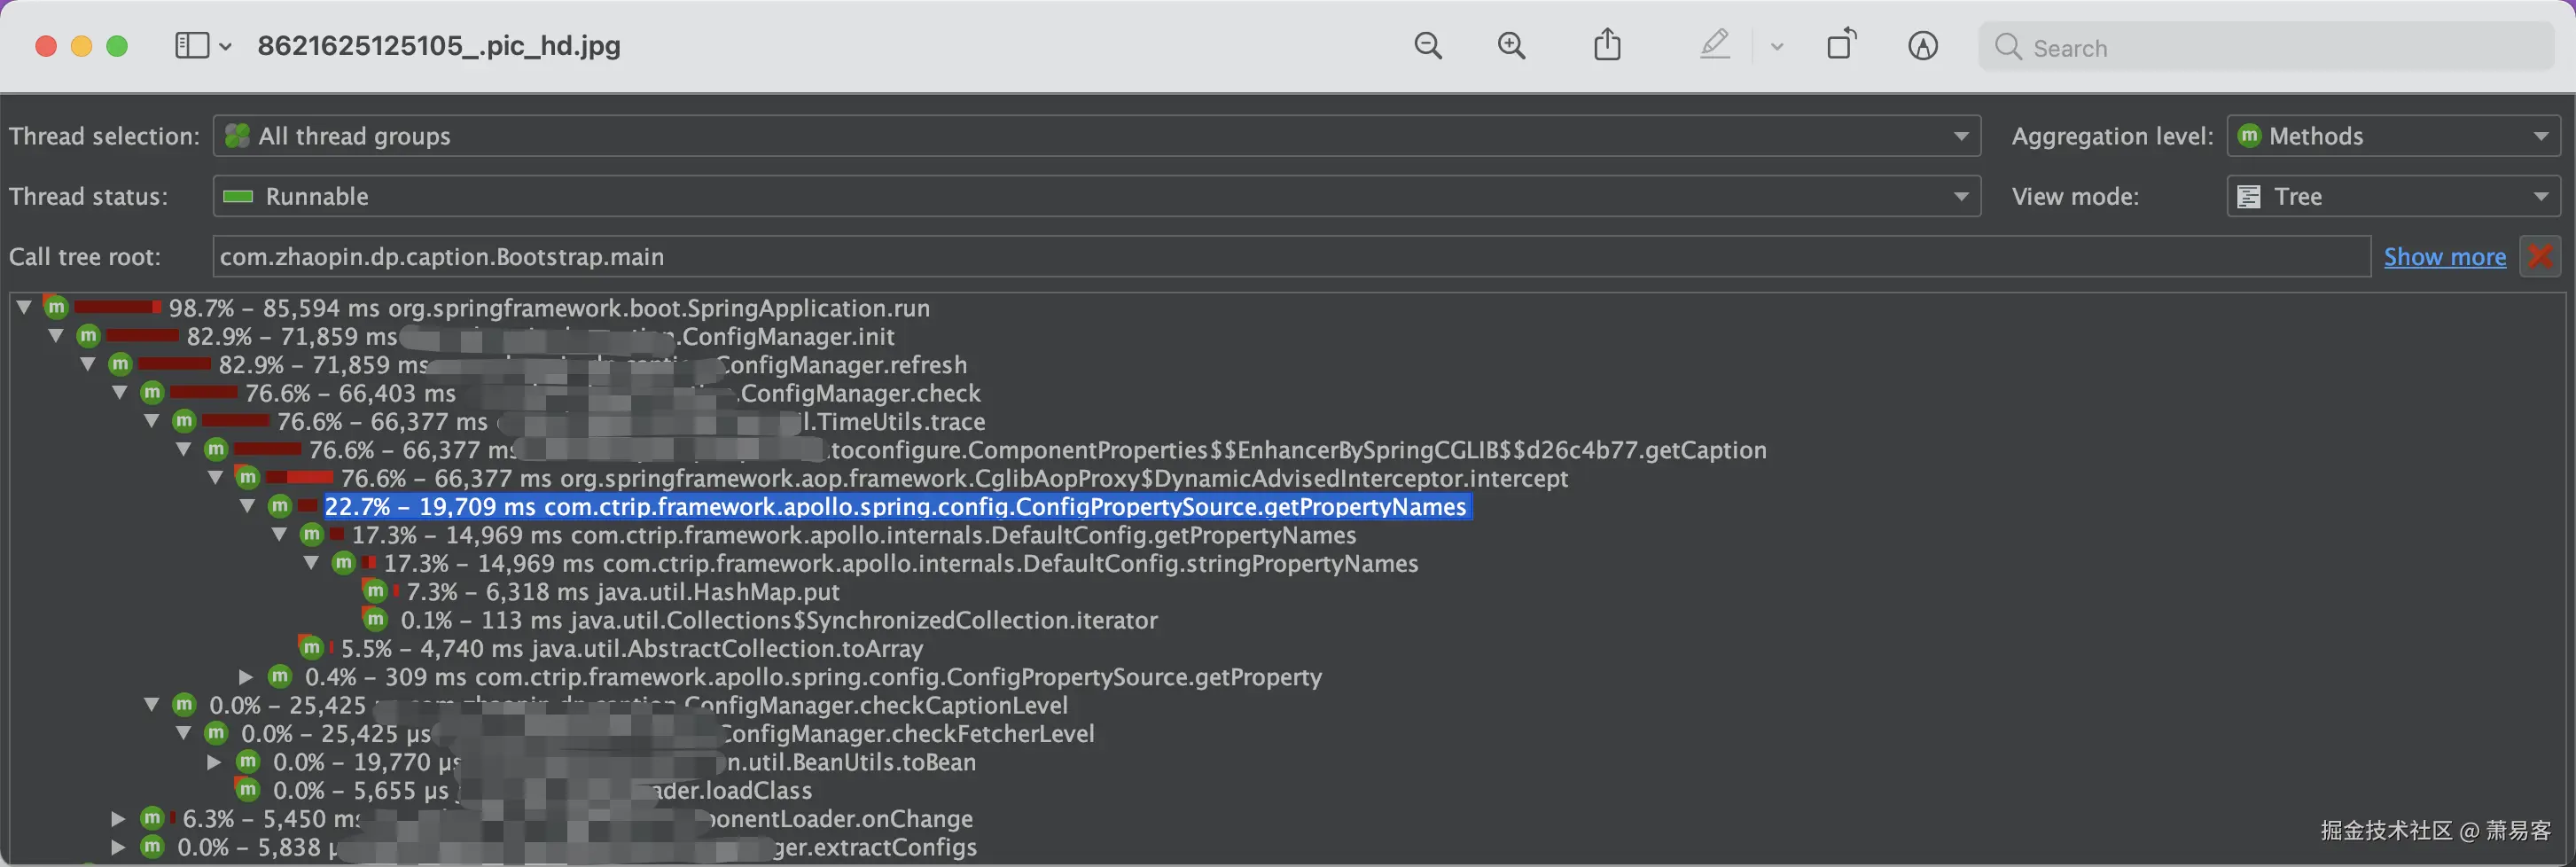
Task: Collapse the ConfigManager.init node
Action: click(56, 336)
